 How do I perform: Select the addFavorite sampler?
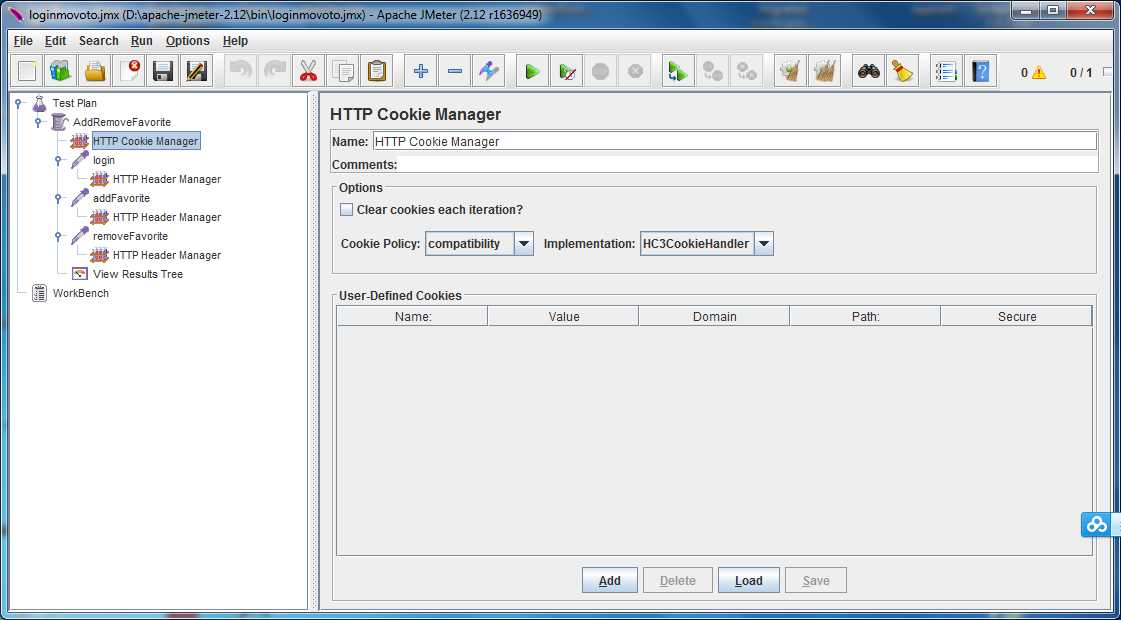122,198
